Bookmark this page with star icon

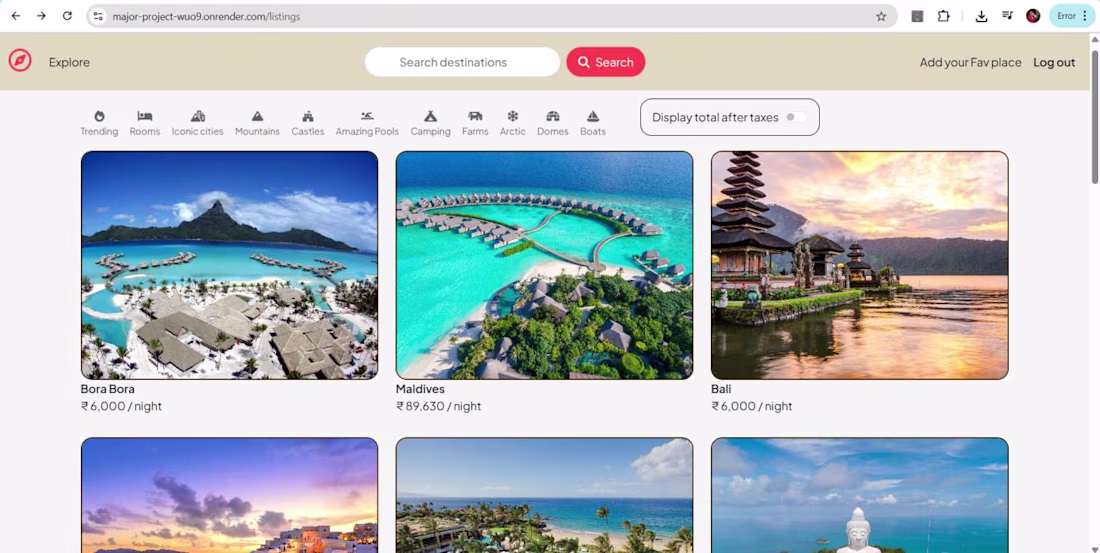[x=881, y=16]
